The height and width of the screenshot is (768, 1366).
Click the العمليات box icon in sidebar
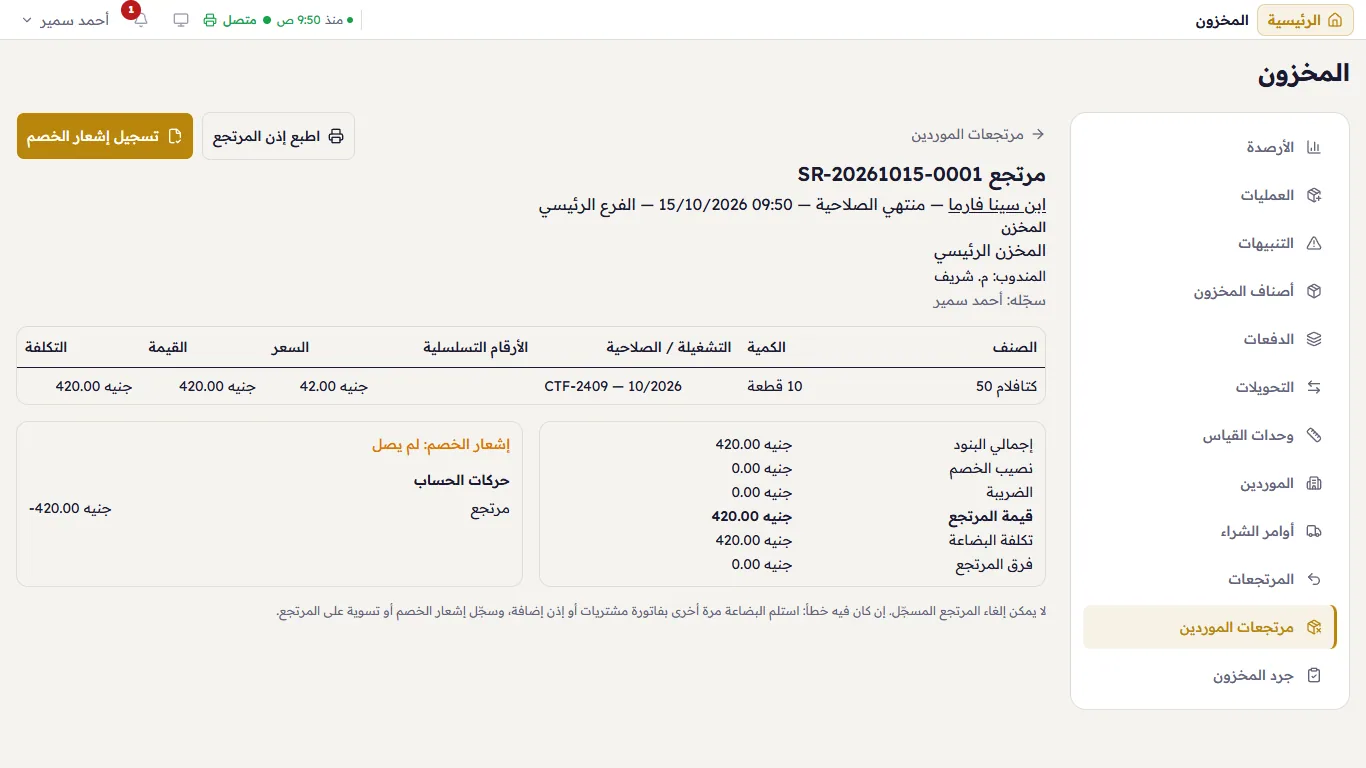[x=1314, y=195]
